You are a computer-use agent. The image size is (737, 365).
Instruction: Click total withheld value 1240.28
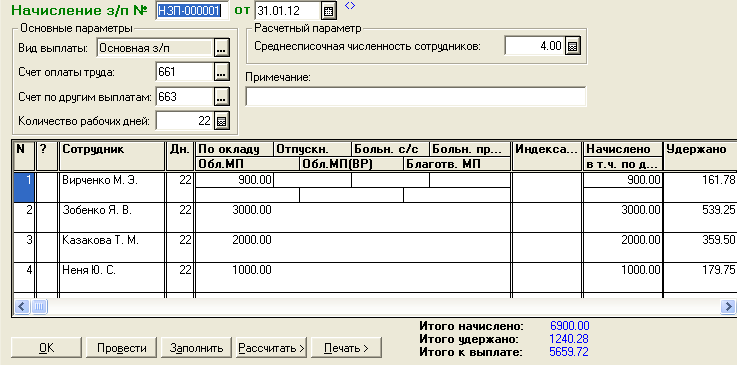pos(569,339)
